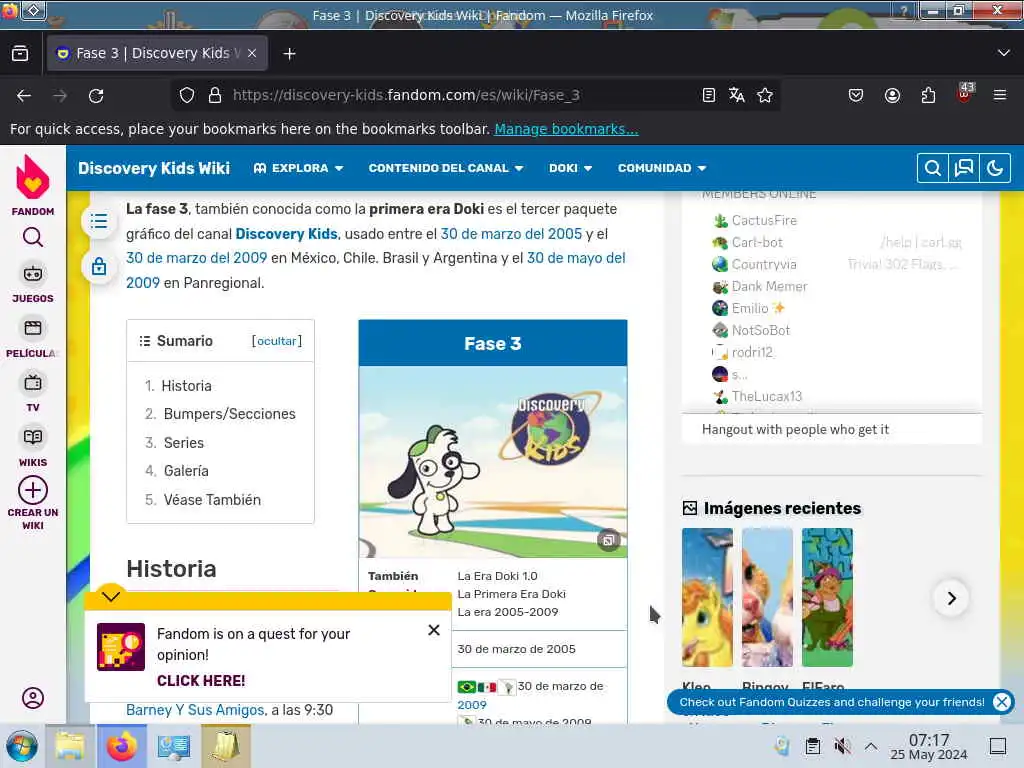Open the Películas sidebar icon
This screenshot has width=1024, height=768.
[x=33, y=328]
